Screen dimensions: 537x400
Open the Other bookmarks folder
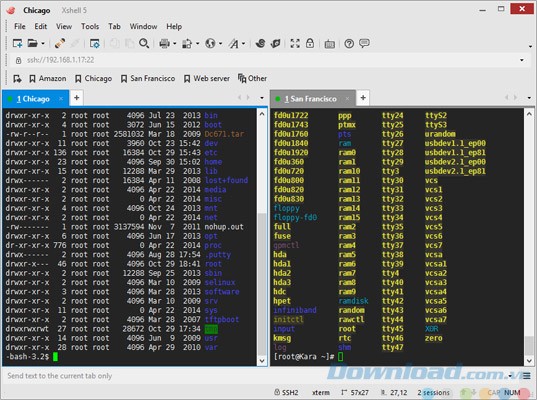pyautogui.click(x=252, y=78)
